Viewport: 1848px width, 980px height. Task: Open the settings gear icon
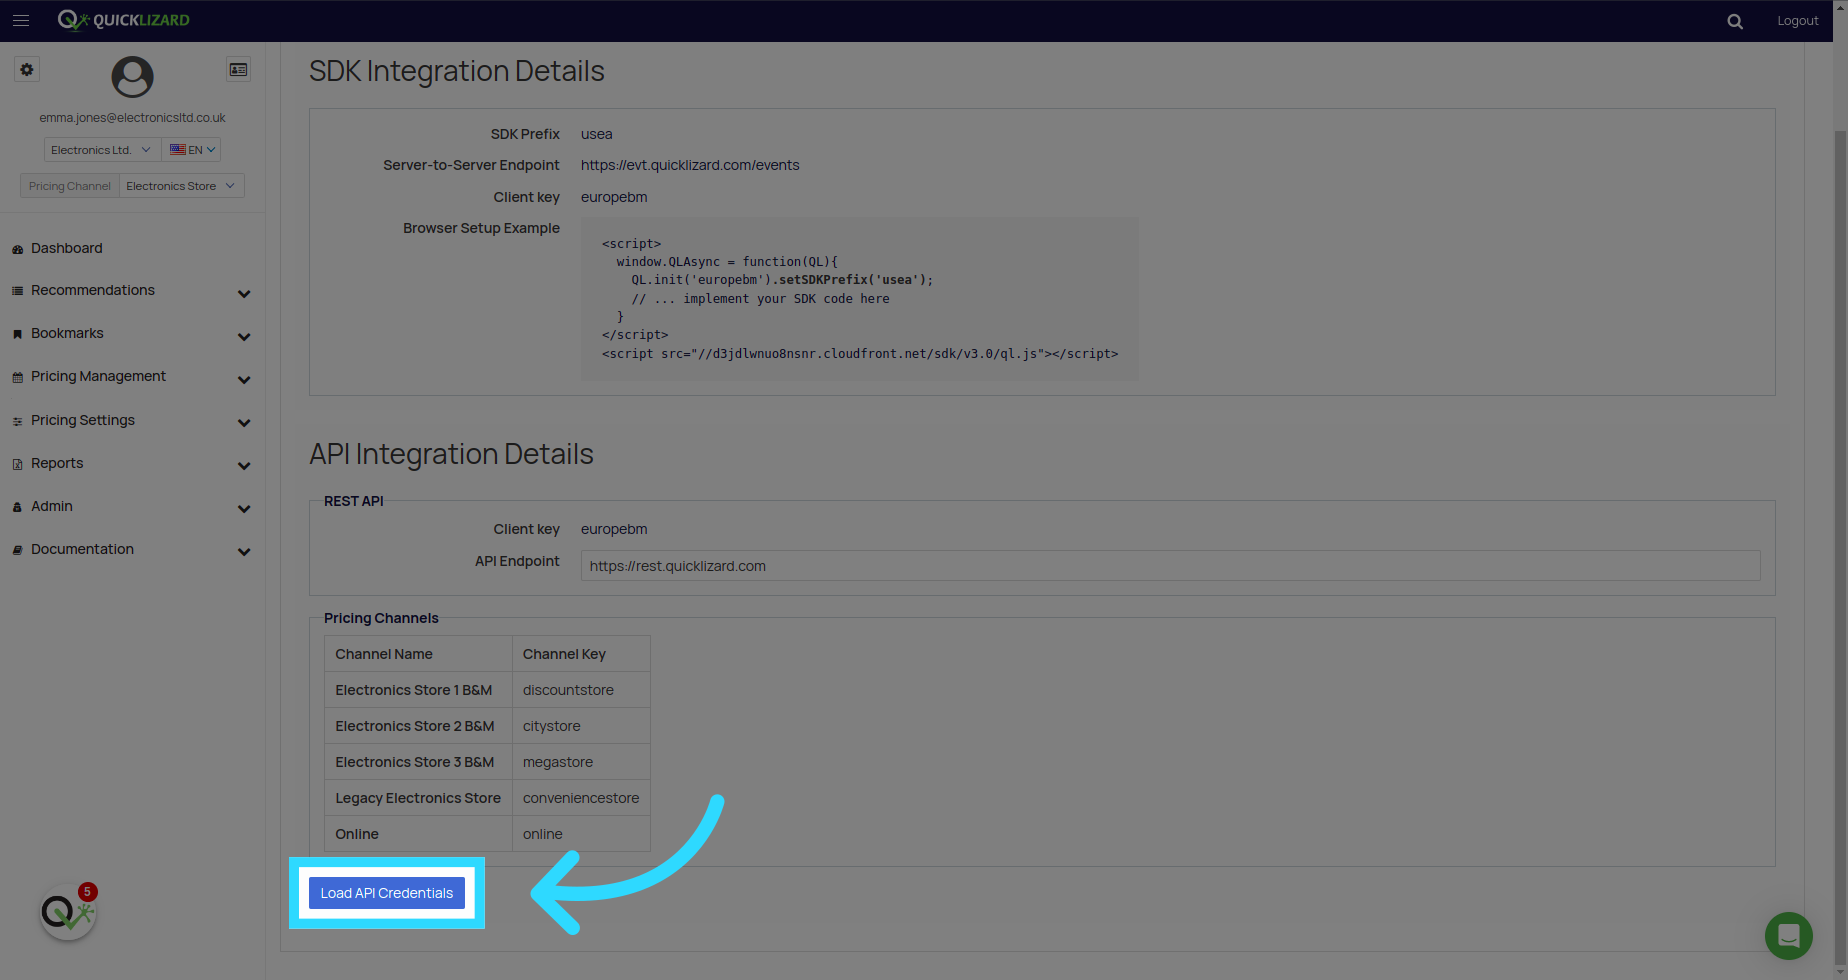point(27,70)
